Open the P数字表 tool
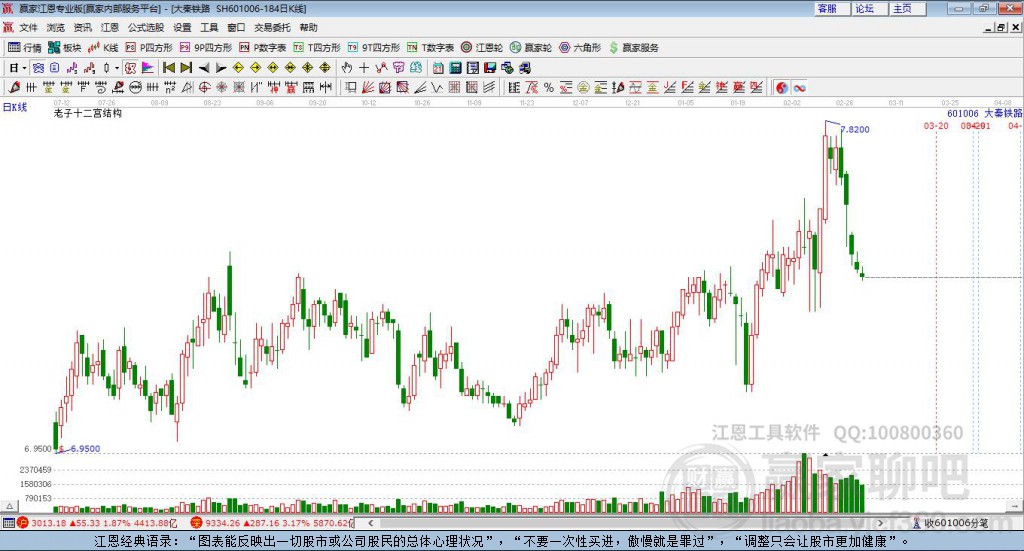1024x551 pixels. click(263, 48)
